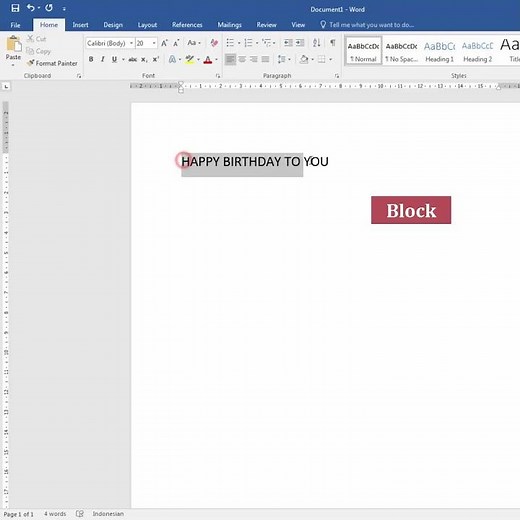Open the Clipboard pane launcher
The width and height of the screenshot is (520, 520).
pyautogui.click(x=79, y=76)
